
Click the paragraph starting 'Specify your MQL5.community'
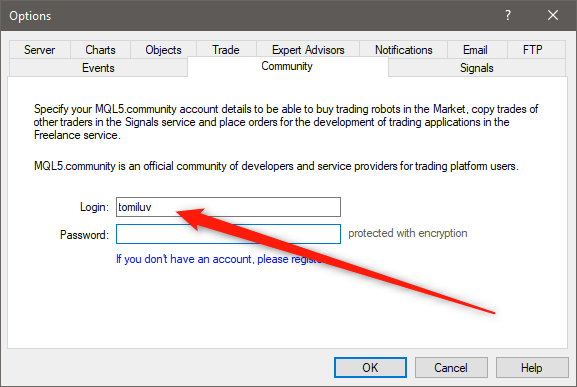[x=286, y=122]
